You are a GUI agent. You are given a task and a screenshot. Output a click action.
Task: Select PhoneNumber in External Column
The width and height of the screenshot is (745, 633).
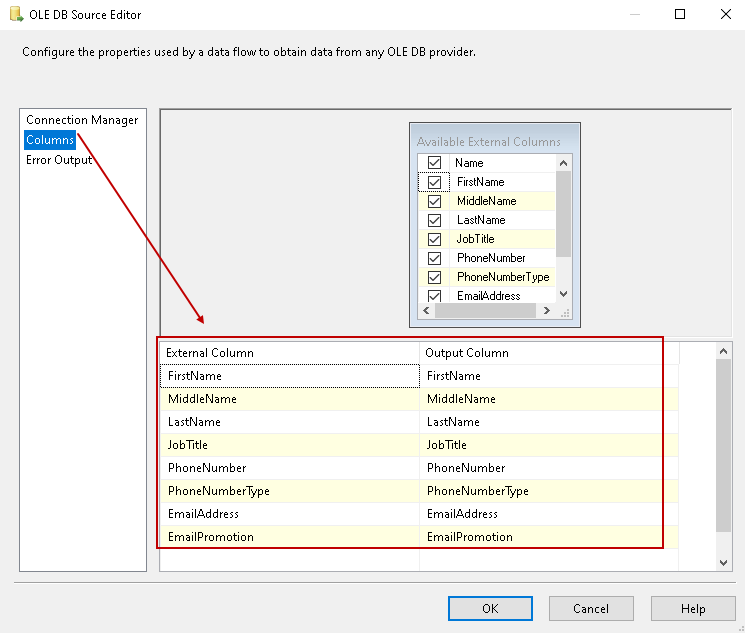290,468
